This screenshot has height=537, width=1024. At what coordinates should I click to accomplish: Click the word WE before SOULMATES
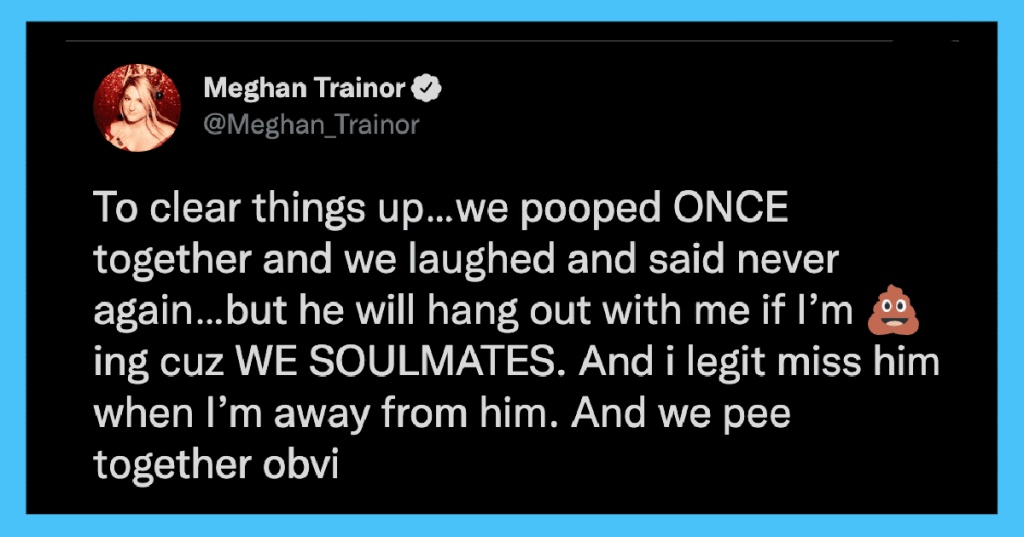[x=265, y=361]
